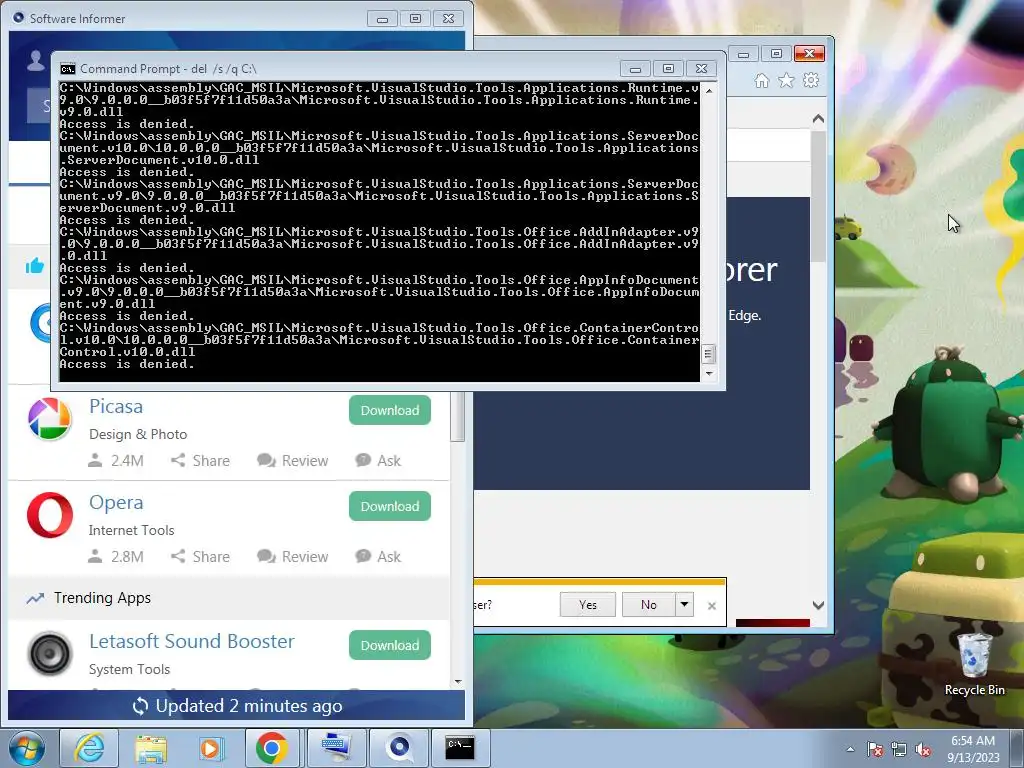Click the Opera app icon
The width and height of the screenshot is (1024, 768).
tap(50, 515)
